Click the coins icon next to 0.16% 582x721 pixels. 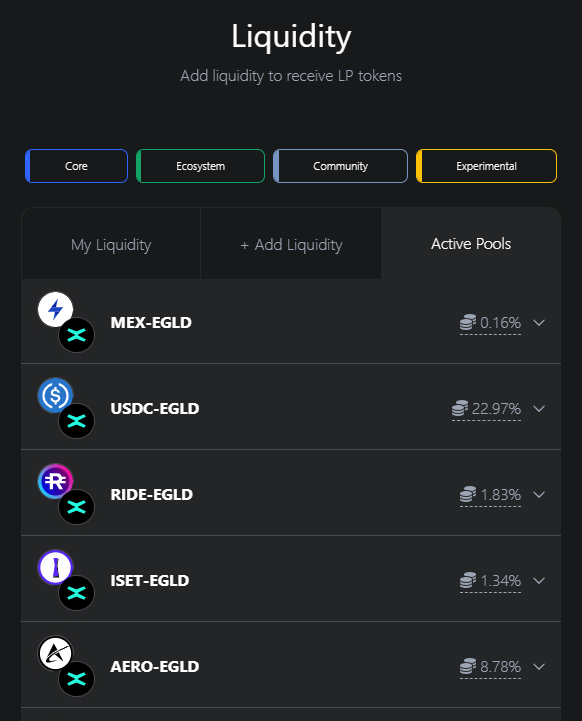(x=468, y=322)
